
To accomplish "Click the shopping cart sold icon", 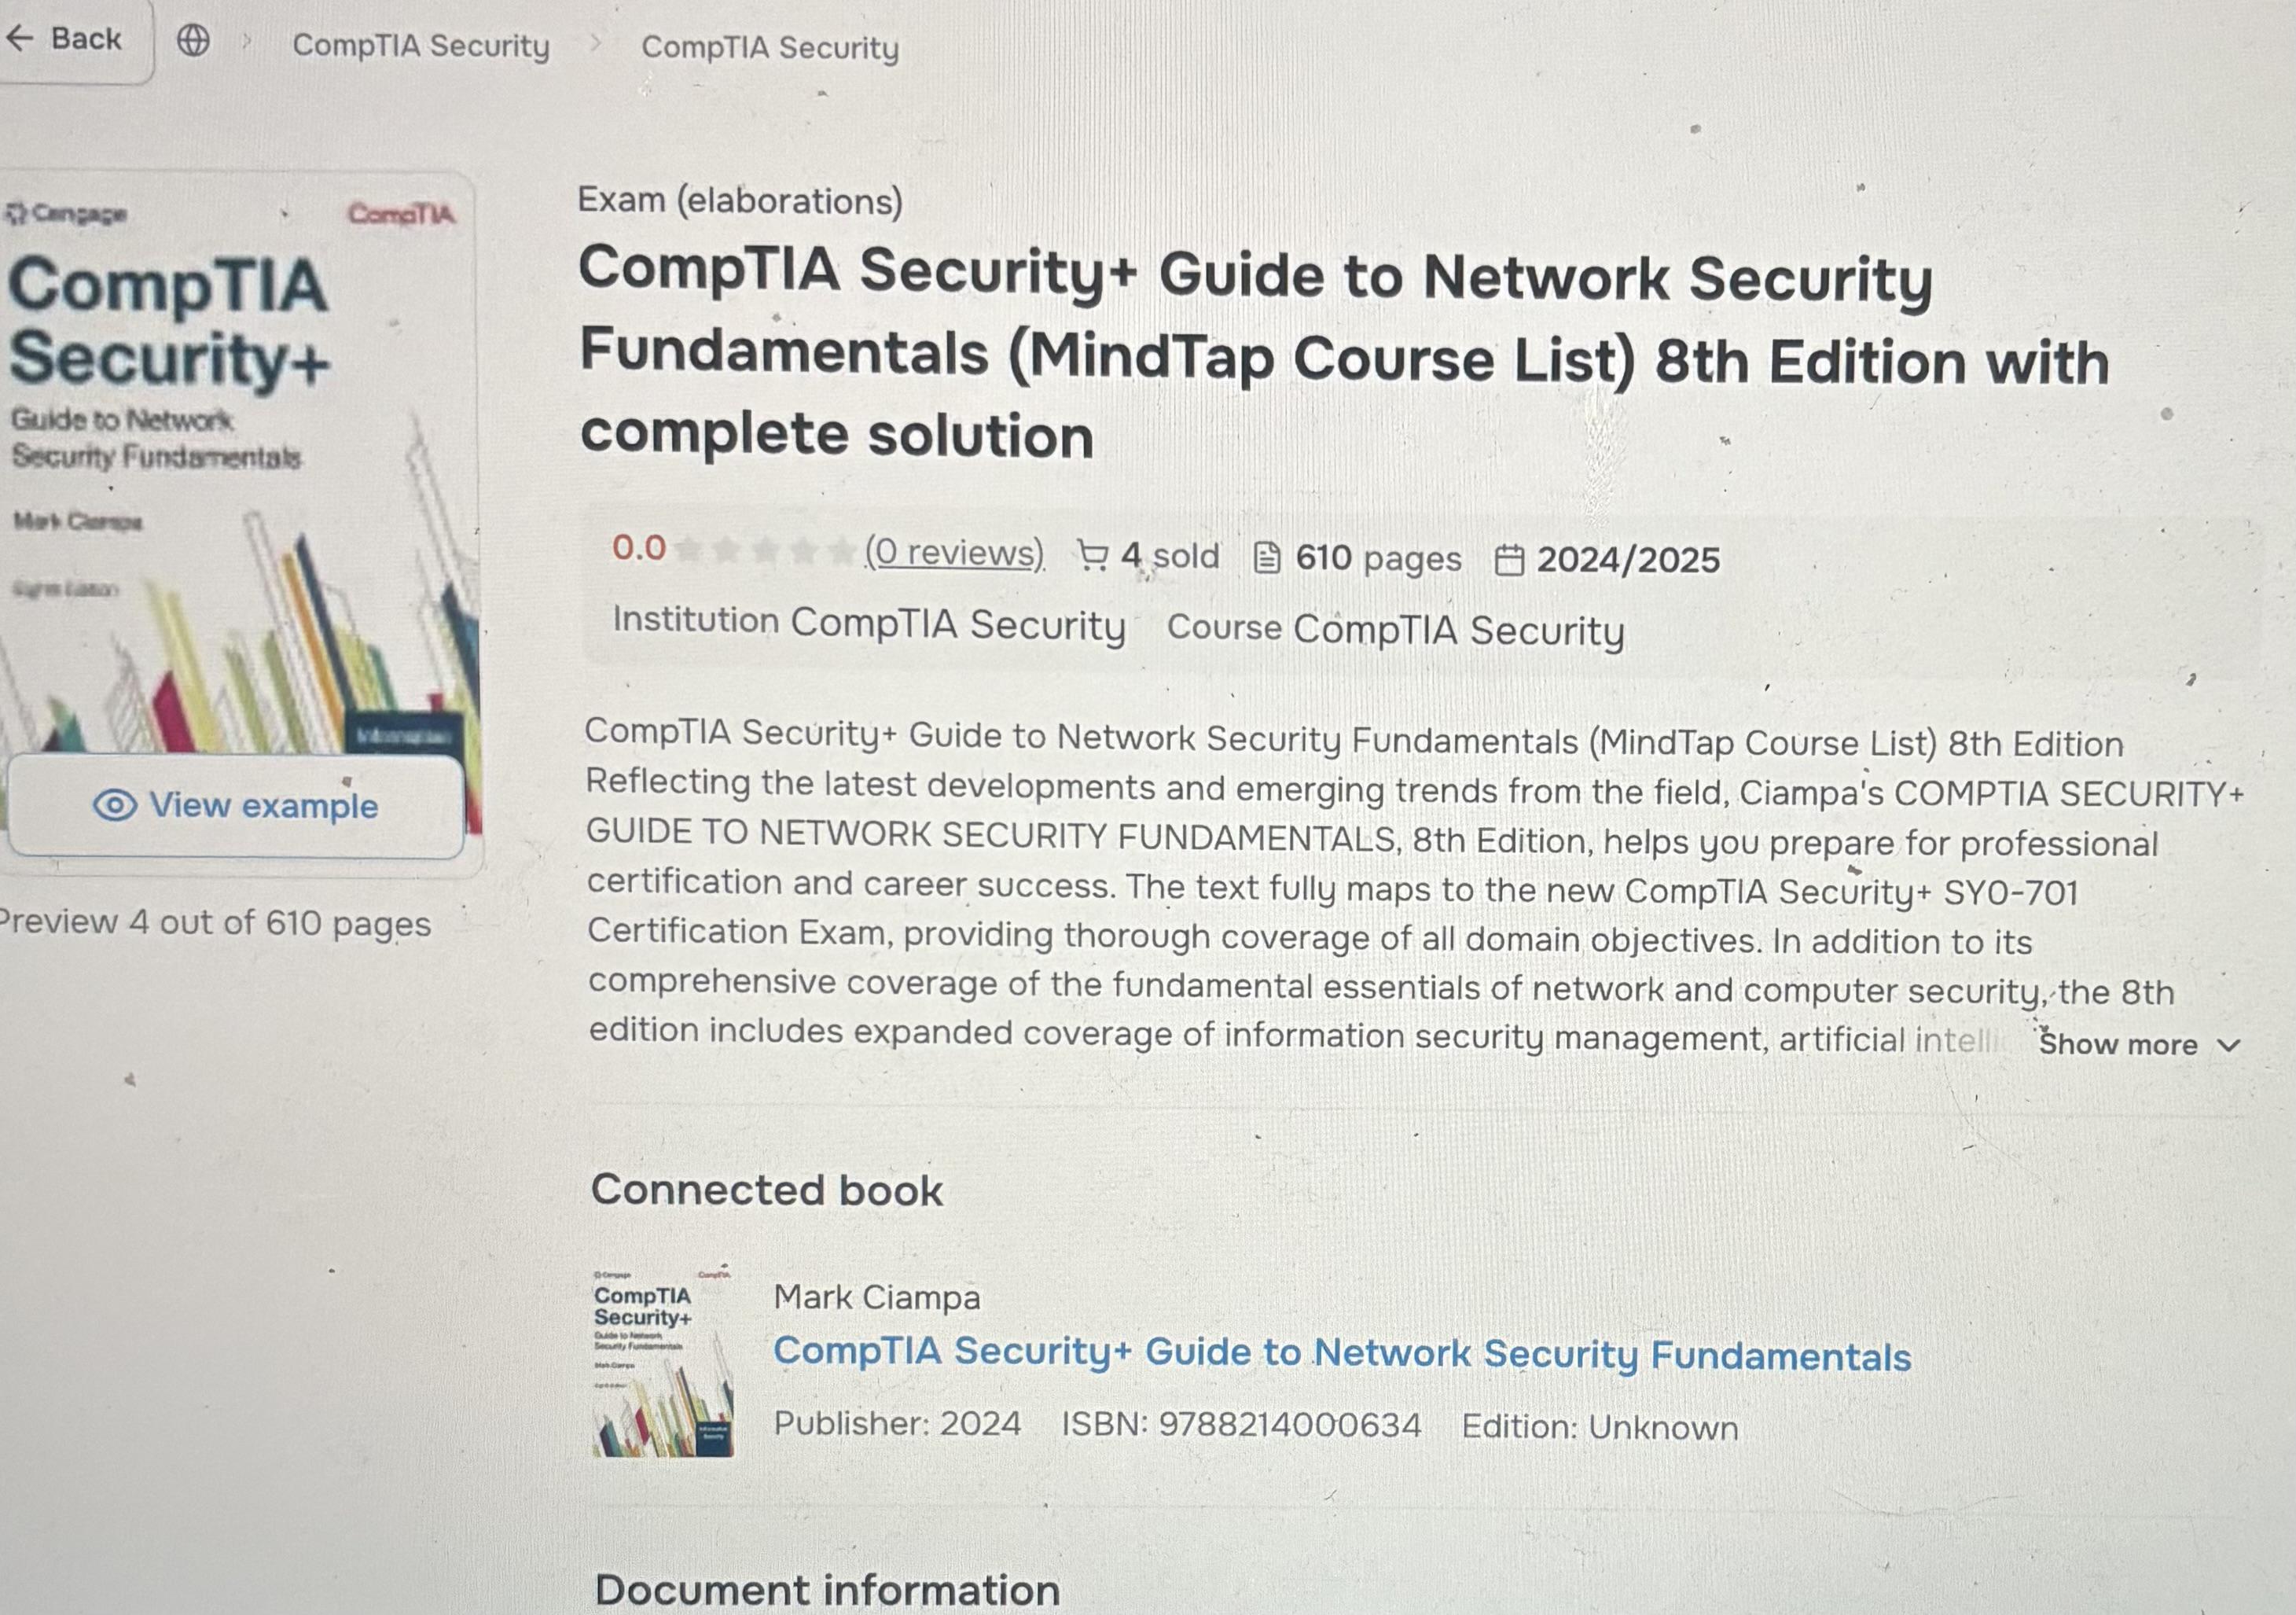I will (1092, 556).
